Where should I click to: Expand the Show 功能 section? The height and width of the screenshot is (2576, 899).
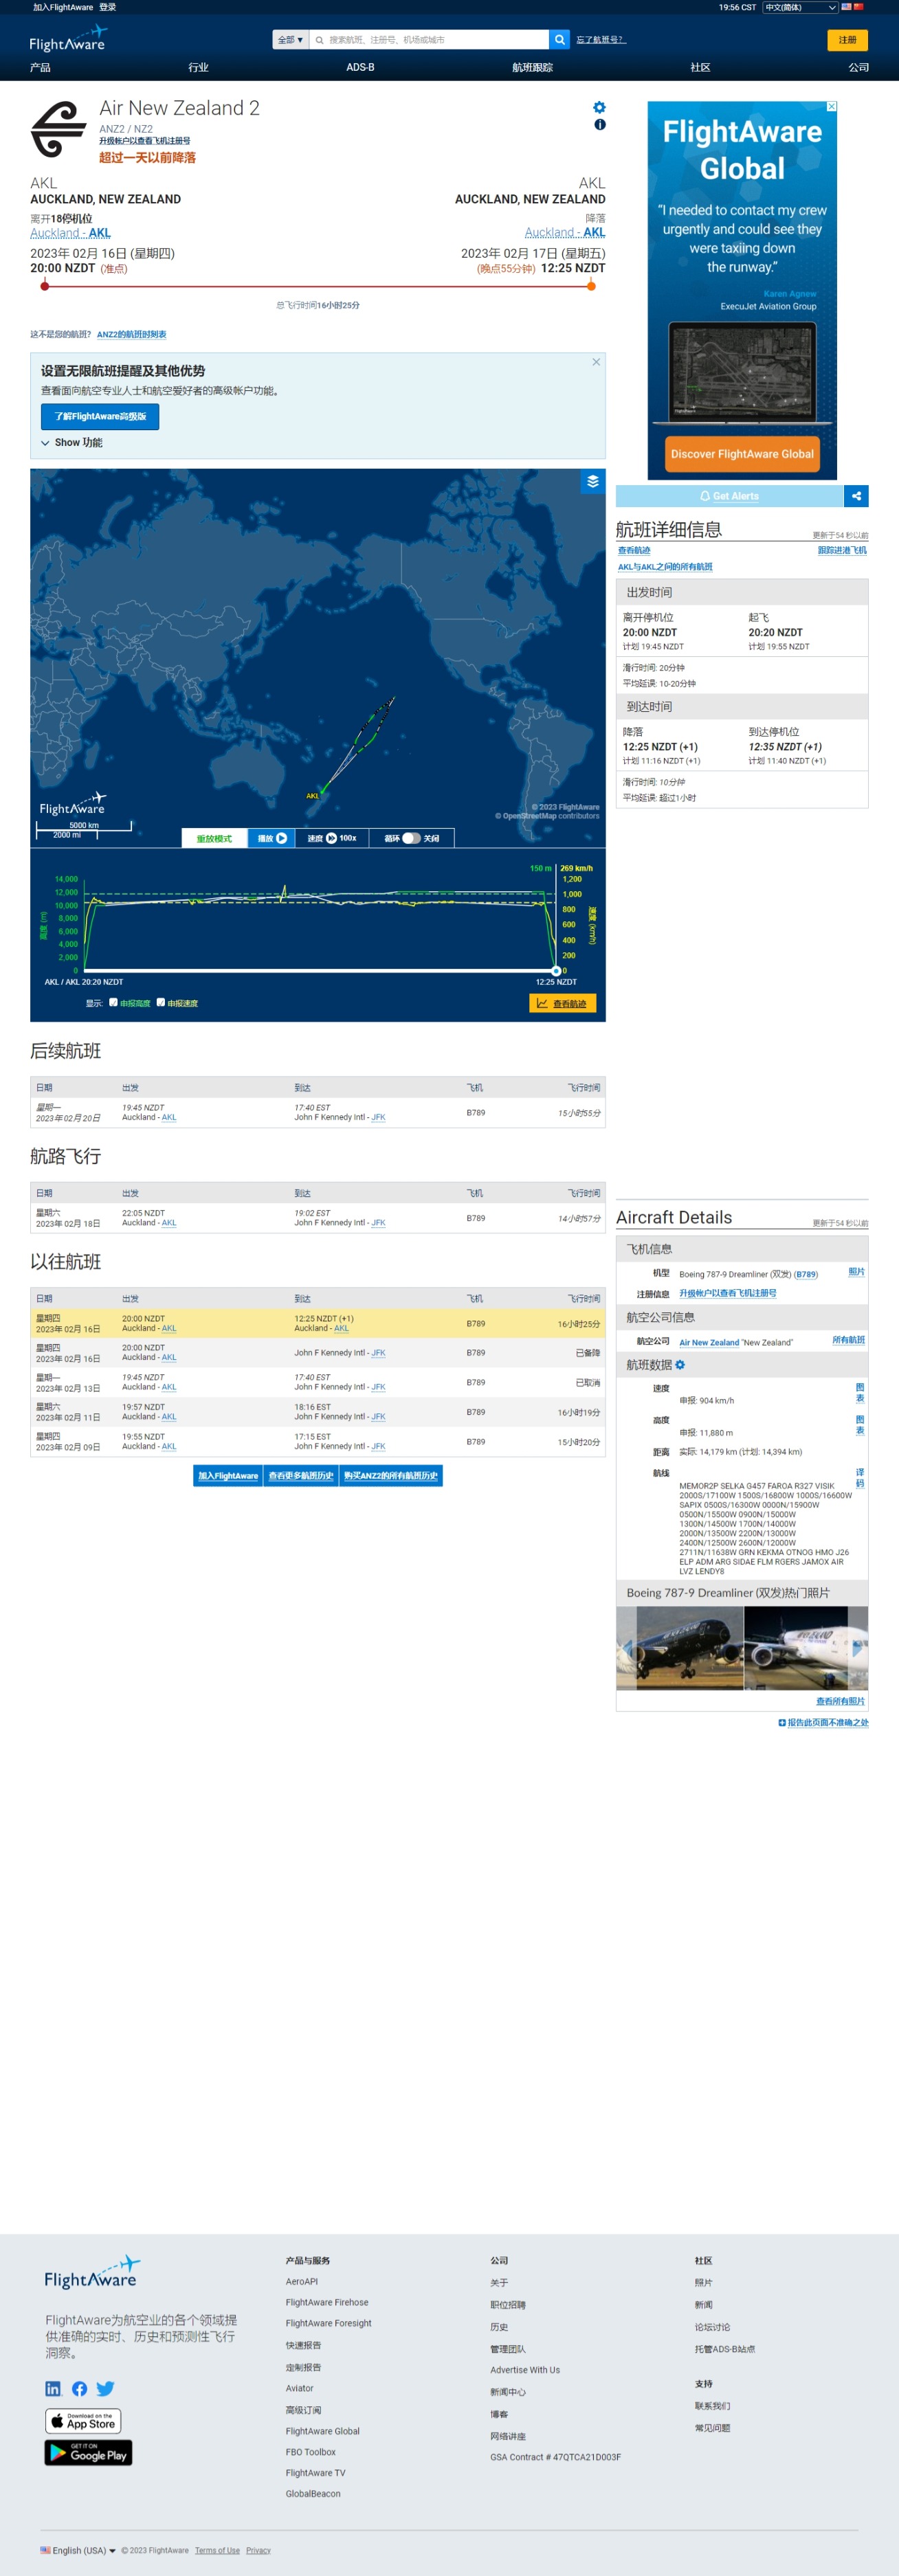[72, 442]
